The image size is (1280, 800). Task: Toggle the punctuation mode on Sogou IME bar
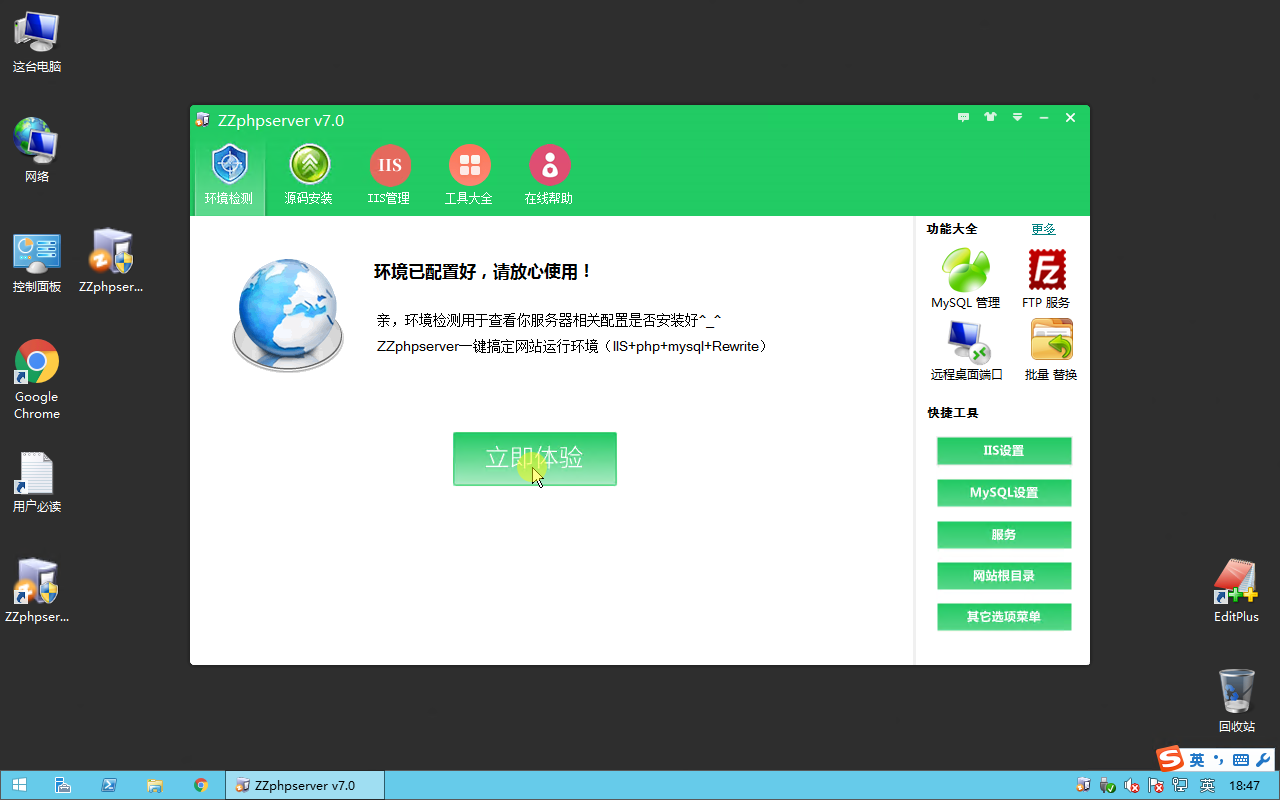coord(1219,760)
